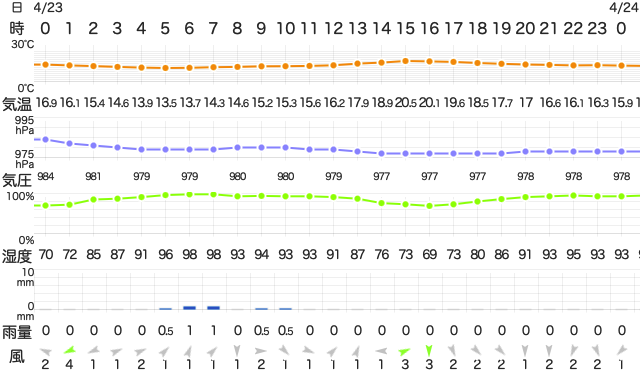This screenshot has height=376, width=640.
Task: Click the temperature value 18.9
Action: pos(382,102)
